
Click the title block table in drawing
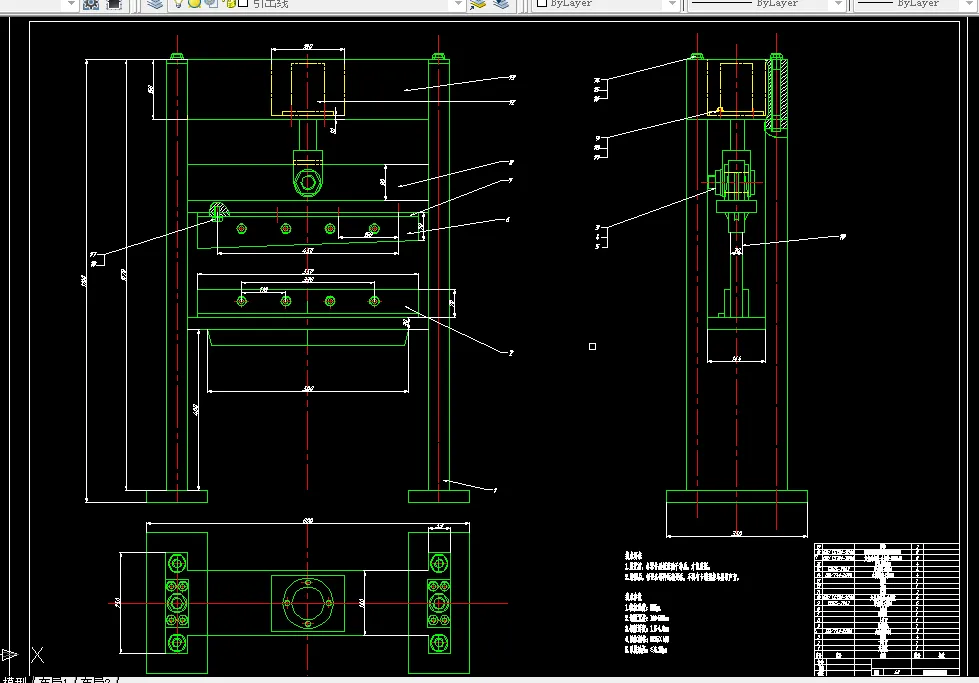887,609
